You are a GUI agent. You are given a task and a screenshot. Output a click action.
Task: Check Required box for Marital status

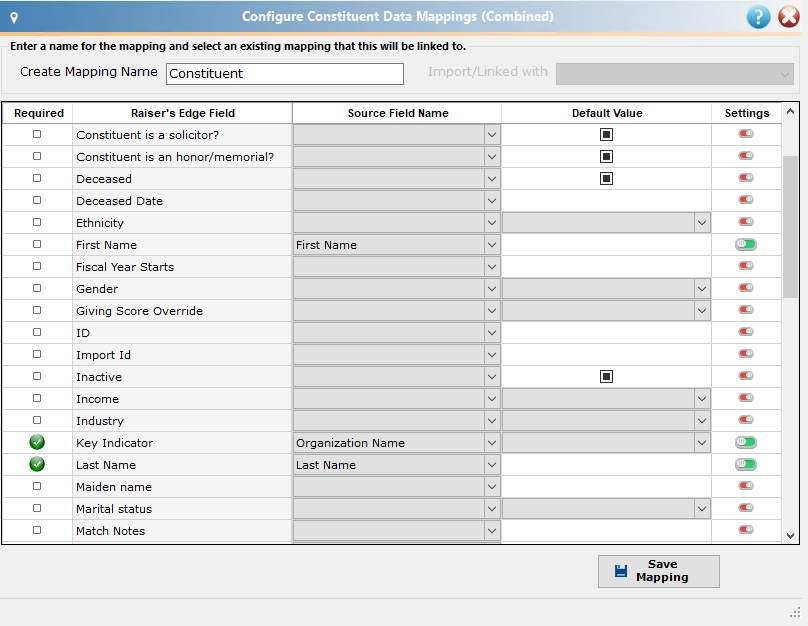click(37, 508)
